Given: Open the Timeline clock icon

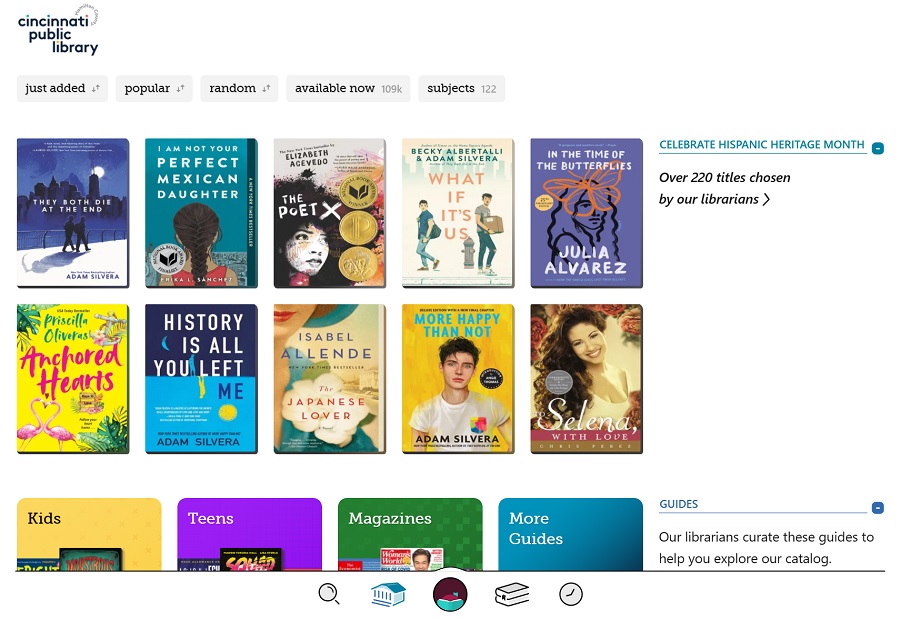Looking at the screenshot, I should point(570,594).
